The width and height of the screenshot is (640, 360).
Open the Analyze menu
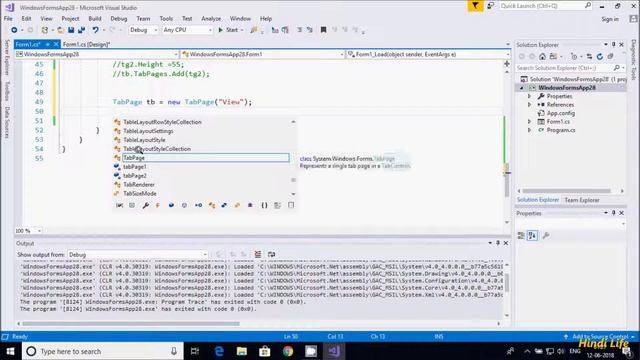coord(211,18)
